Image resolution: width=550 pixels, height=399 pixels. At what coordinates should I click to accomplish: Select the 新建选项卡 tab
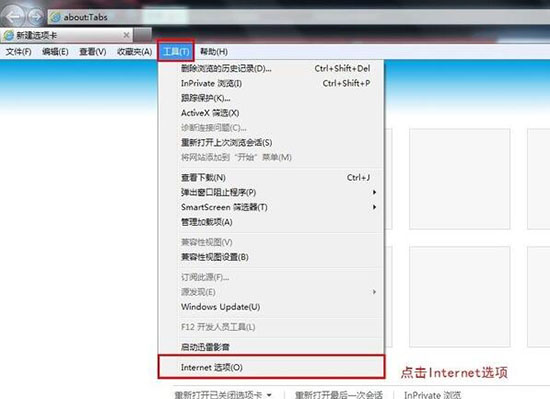[67, 35]
